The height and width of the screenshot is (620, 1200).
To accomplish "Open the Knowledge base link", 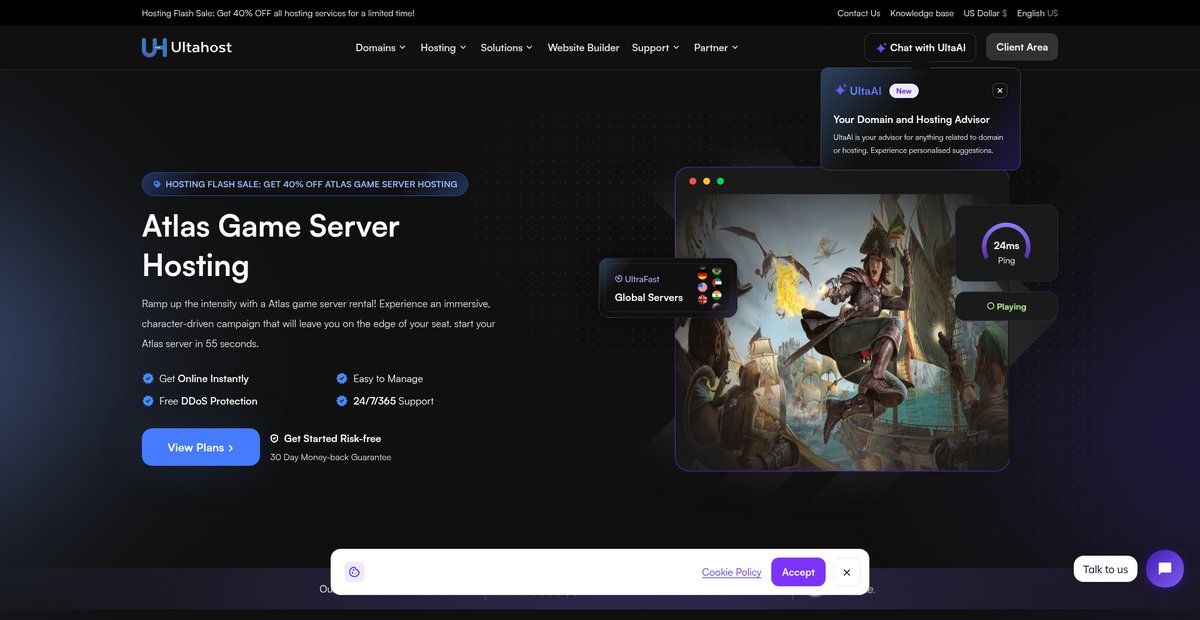I will point(922,13).
